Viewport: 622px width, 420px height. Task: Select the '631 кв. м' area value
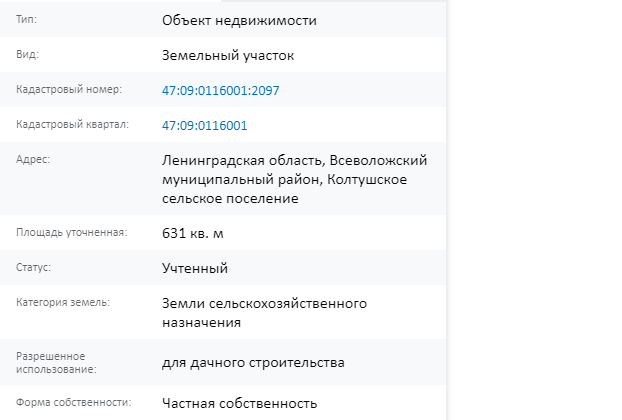coord(193,233)
